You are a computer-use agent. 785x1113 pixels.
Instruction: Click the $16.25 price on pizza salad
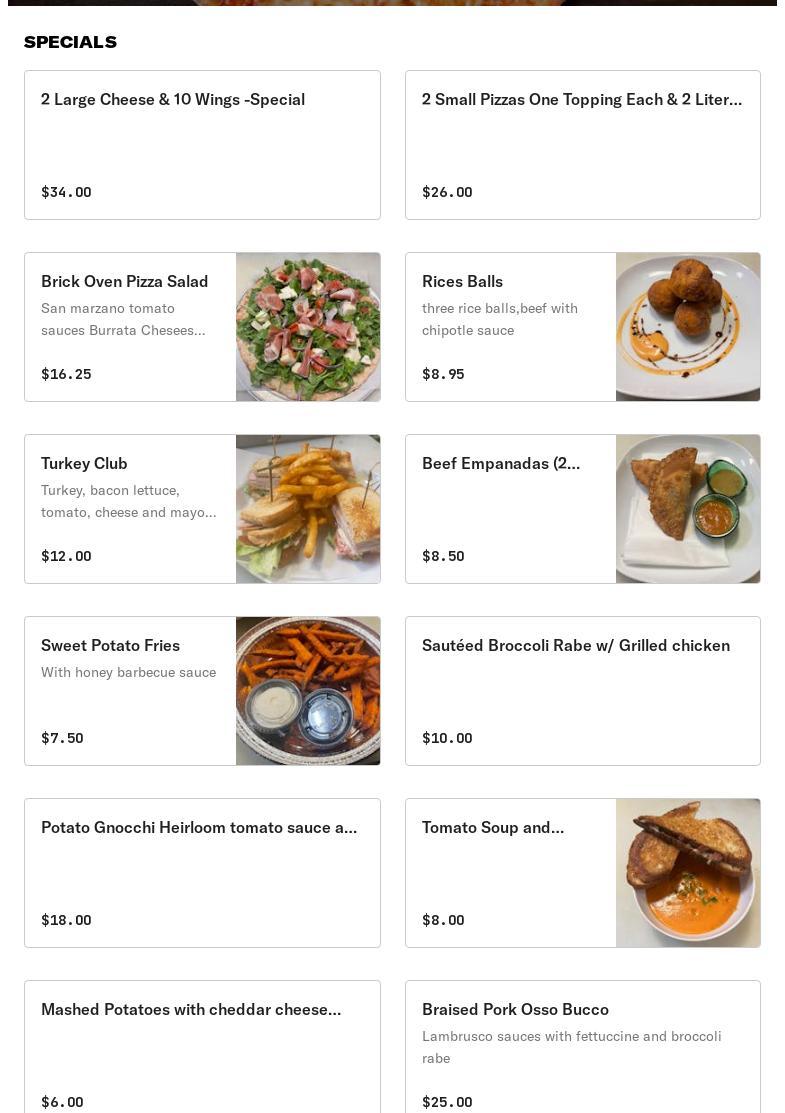(x=66, y=374)
